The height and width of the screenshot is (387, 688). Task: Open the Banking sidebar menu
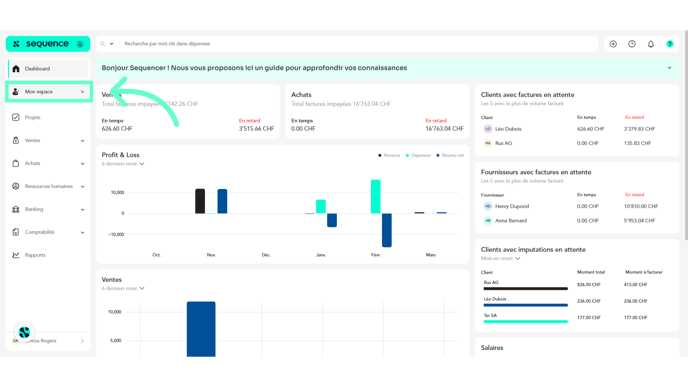coord(48,209)
